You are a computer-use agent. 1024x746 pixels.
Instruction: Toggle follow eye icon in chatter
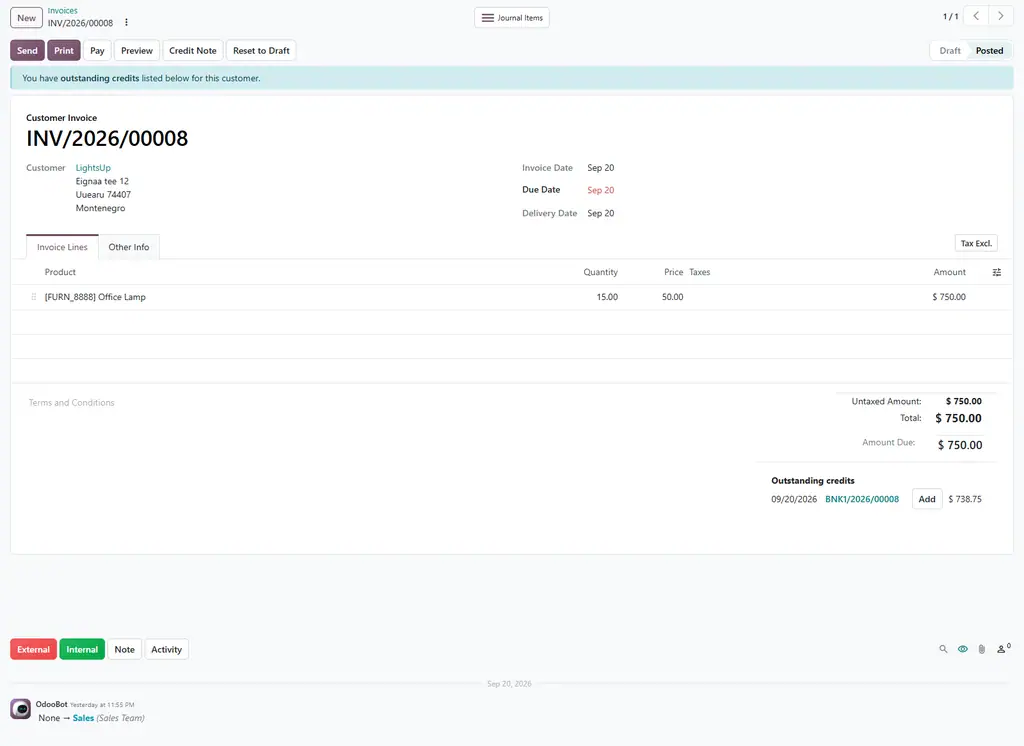pos(963,649)
